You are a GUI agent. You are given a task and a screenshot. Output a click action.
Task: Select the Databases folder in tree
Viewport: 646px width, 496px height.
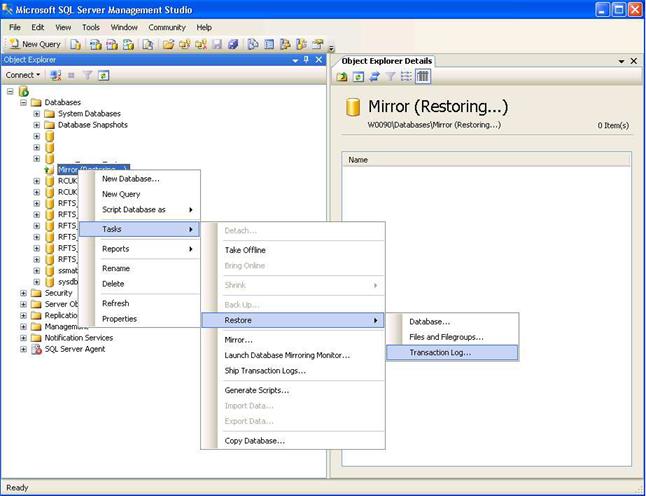[63, 102]
